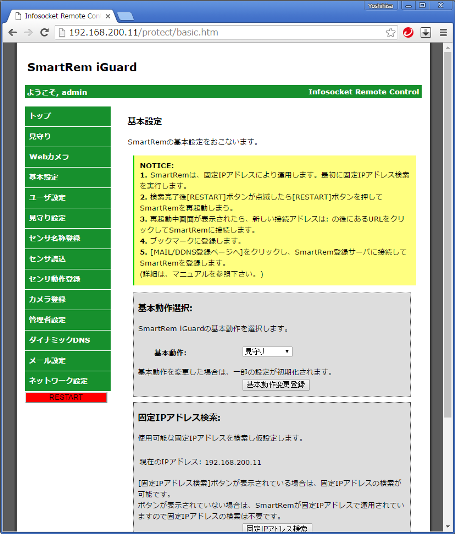Image resolution: width=455 pixels, height=534 pixels.
Task: Click the browser back arrow
Action: [13, 32]
